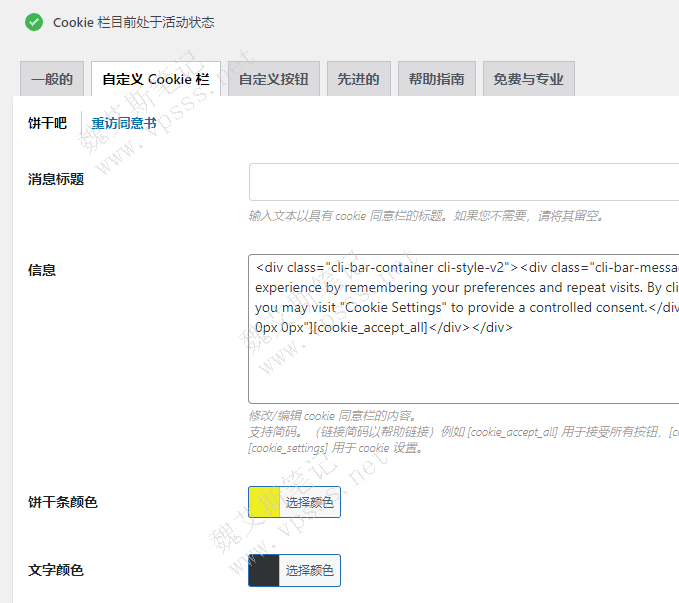Switch to the 免费与专业 tab

528,80
